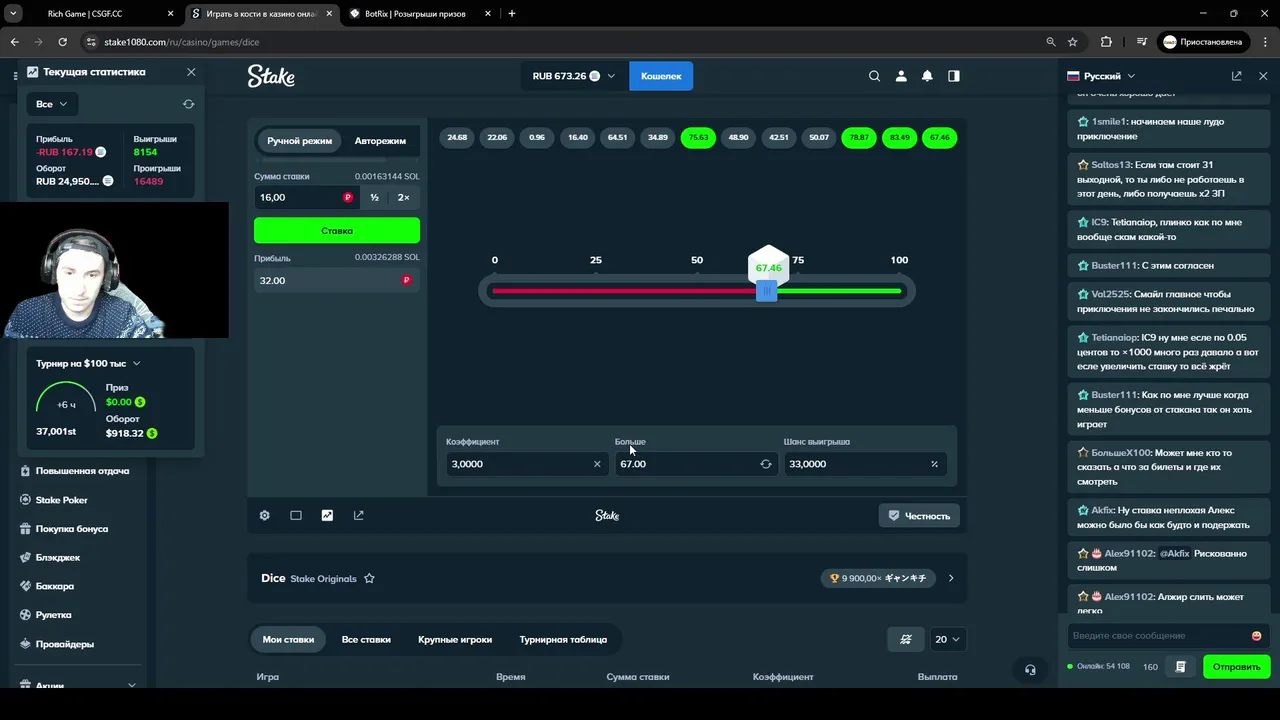Select Крупные игроки tab
This screenshot has height=720, width=1280.
(x=455, y=639)
